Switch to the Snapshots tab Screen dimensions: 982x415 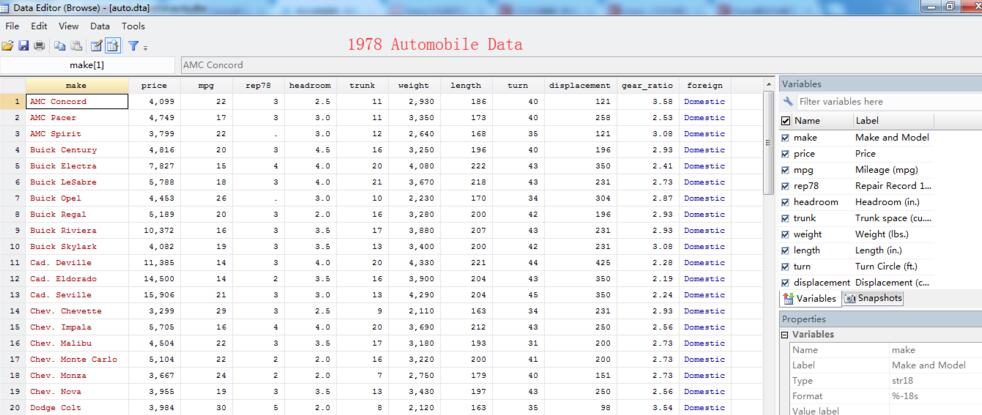(x=873, y=299)
